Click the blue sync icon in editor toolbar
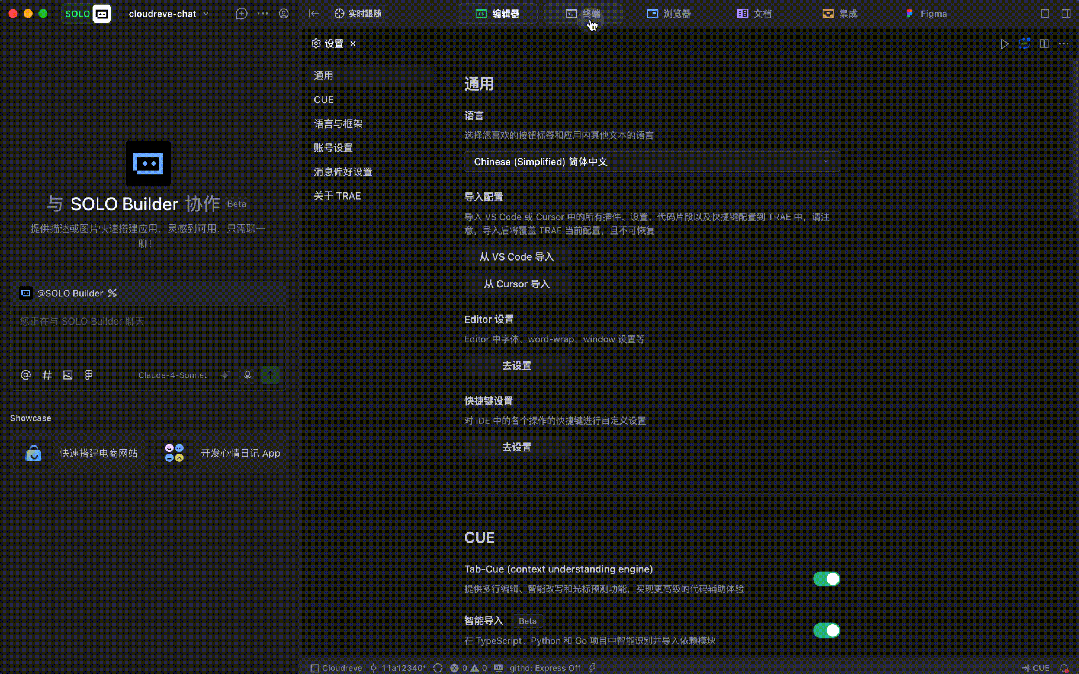Screen dimensions: 1079x674 [x=1024, y=44]
